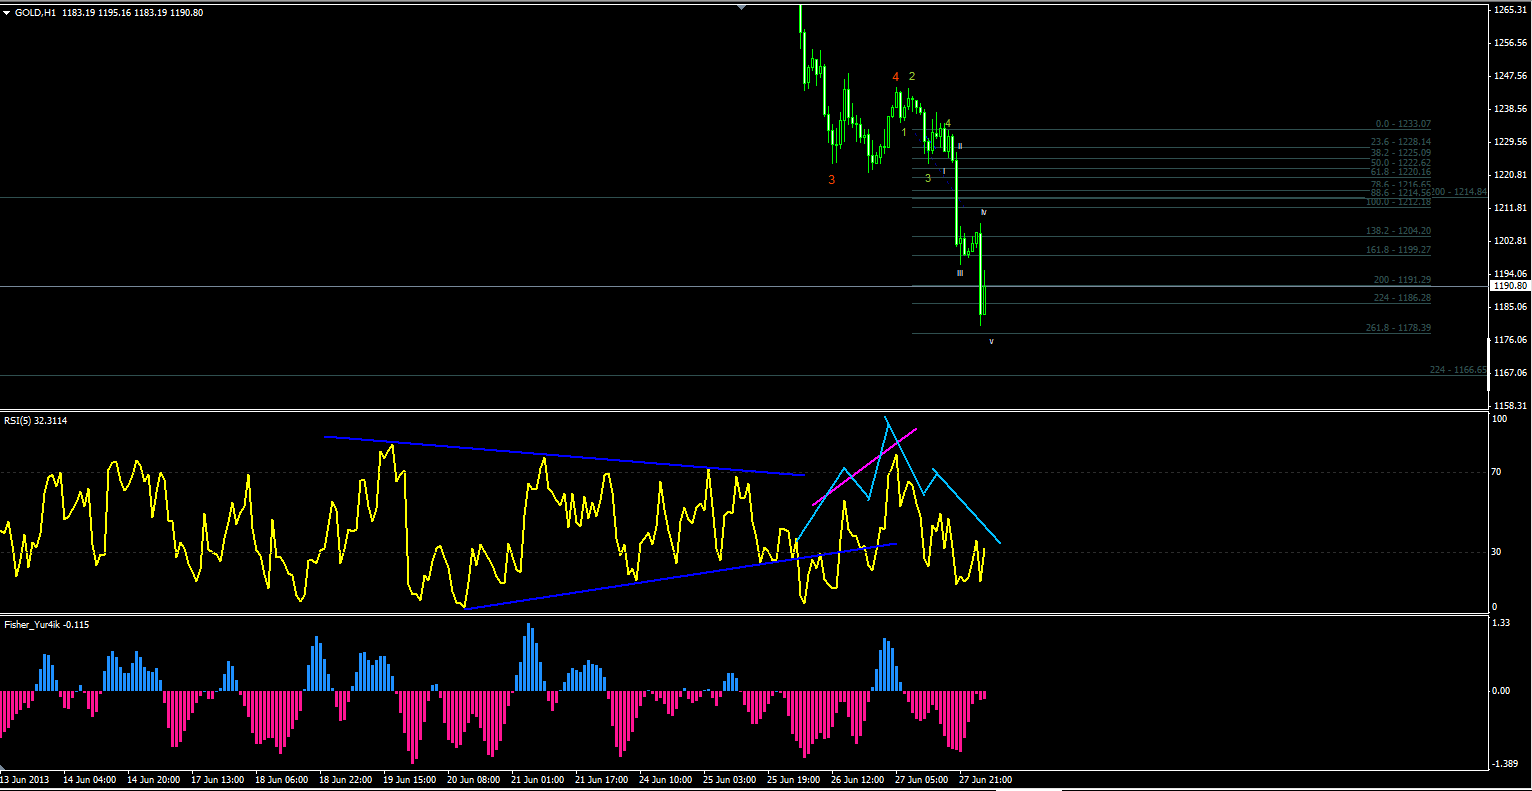This screenshot has width=1532, height=791.
Task: Select the Fibonacci label '38.2 - 1225.09'
Action: click(x=1401, y=153)
